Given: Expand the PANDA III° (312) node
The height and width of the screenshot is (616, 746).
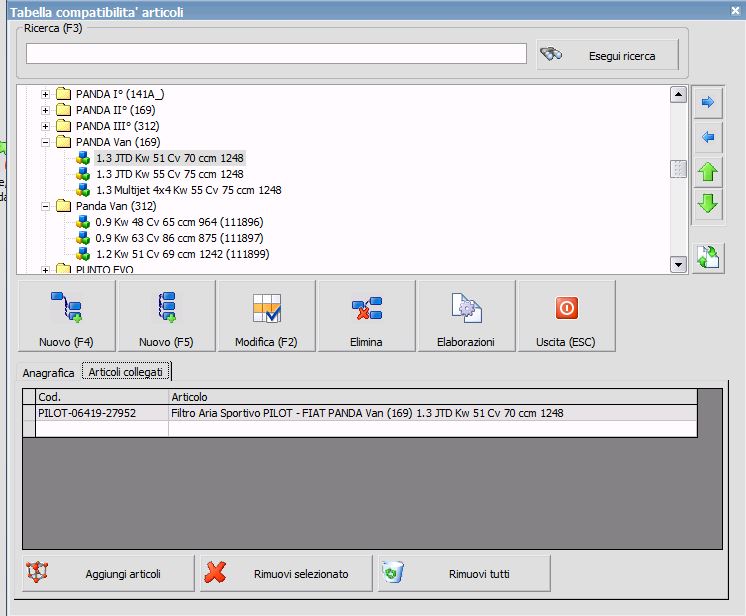Looking at the screenshot, I should click(x=45, y=126).
